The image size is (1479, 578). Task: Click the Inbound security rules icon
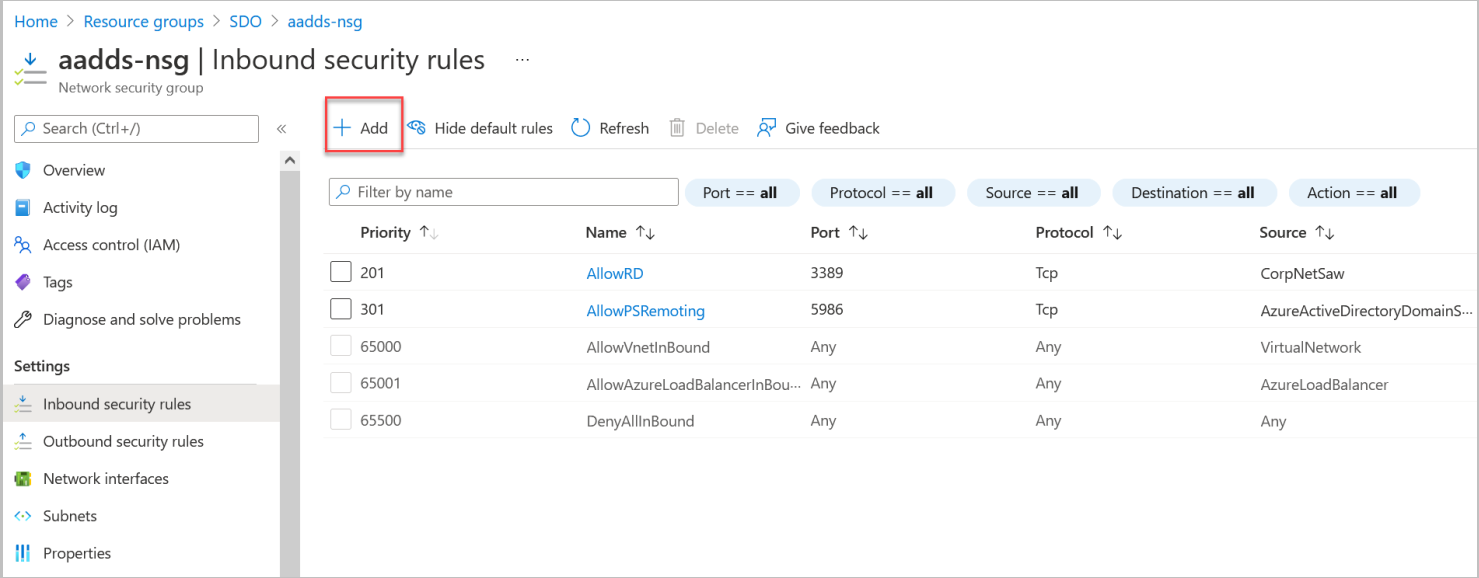click(23, 404)
